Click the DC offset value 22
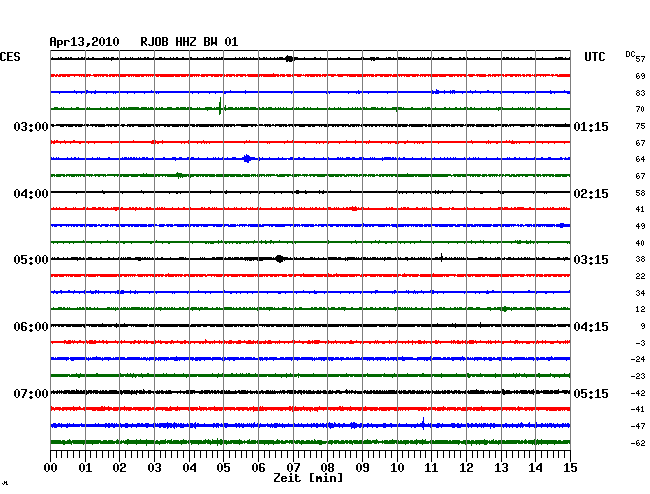The height and width of the screenshot is (494, 650). [x=640, y=276]
